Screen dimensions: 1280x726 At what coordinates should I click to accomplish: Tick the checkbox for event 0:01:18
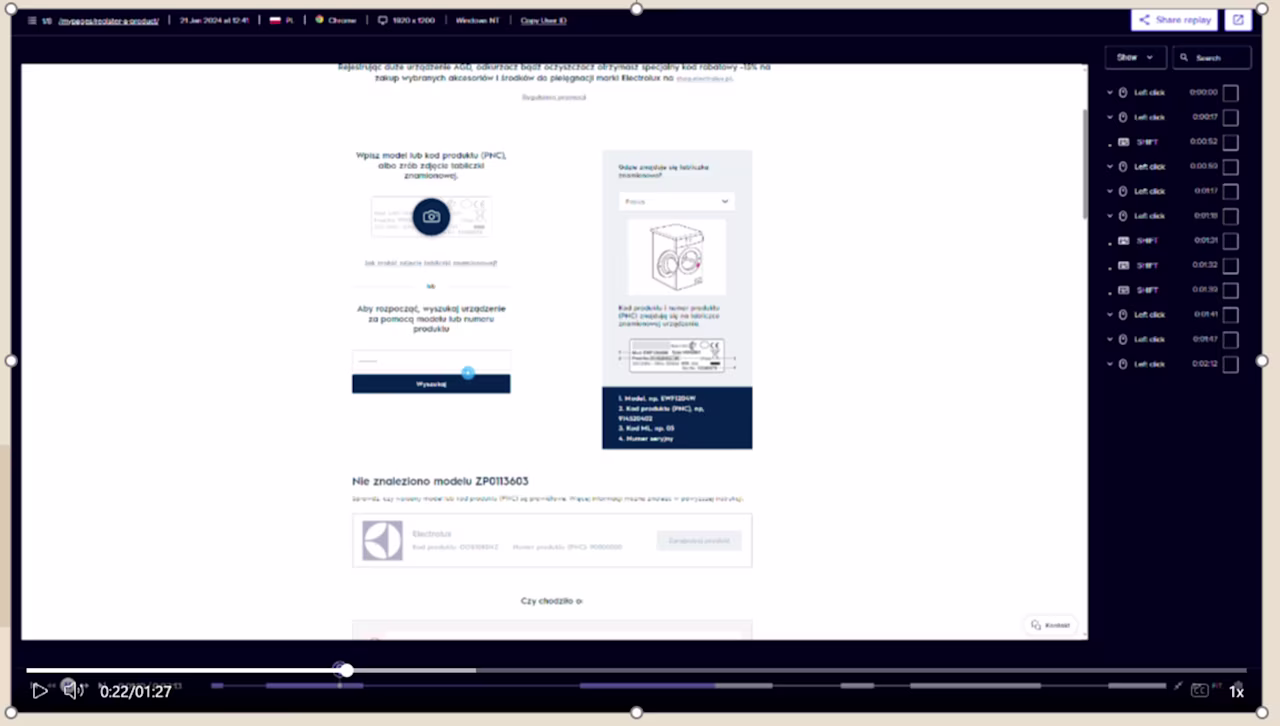coord(1231,216)
